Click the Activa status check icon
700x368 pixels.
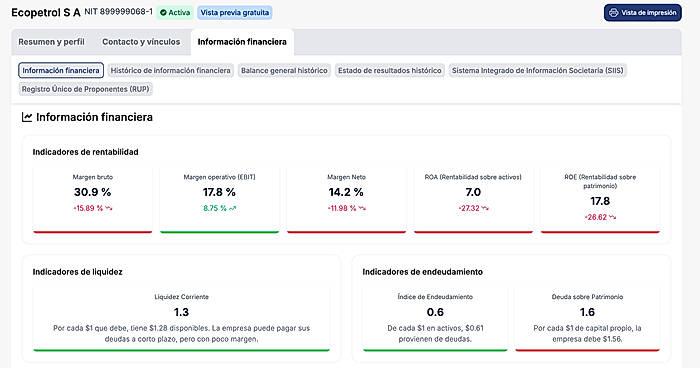click(x=163, y=13)
